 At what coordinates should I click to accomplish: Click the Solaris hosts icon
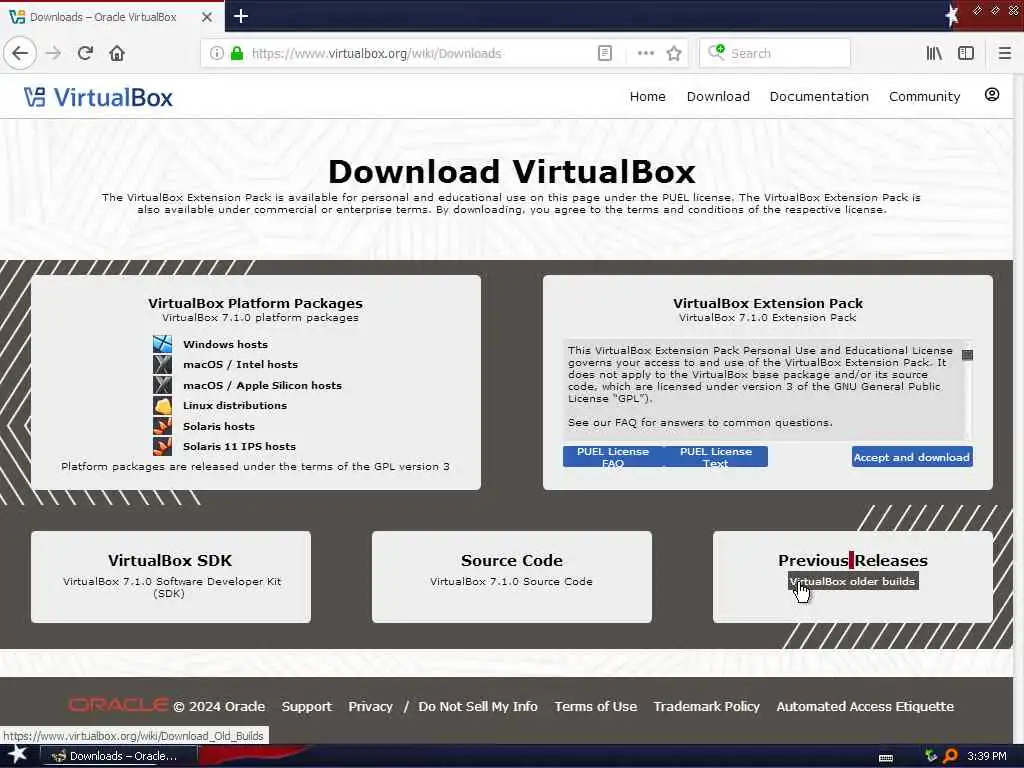click(x=162, y=426)
